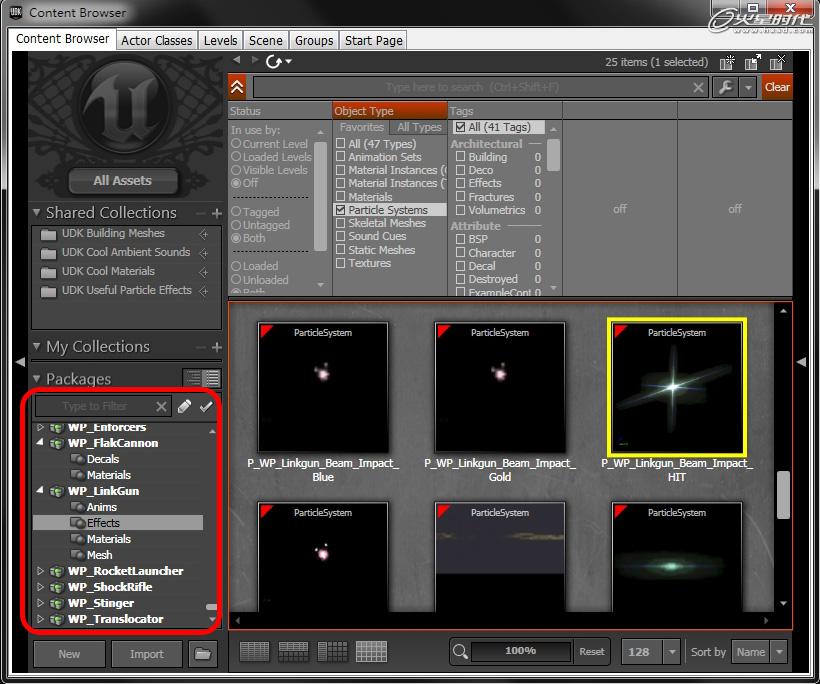This screenshot has width=820, height=684.
Task: Open the package folder browse icon
Action: (x=203, y=654)
